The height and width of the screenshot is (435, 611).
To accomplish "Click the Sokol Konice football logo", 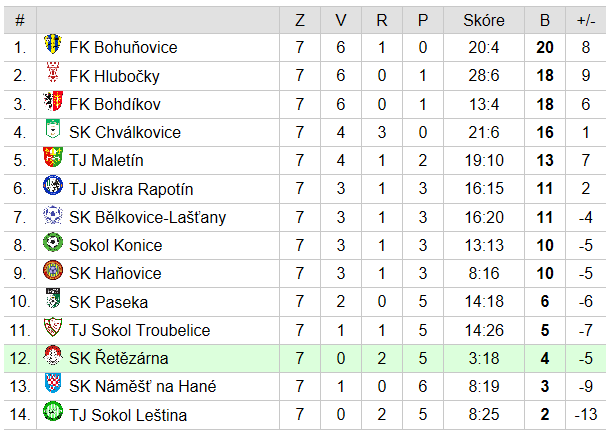I will [x=53, y=242].
